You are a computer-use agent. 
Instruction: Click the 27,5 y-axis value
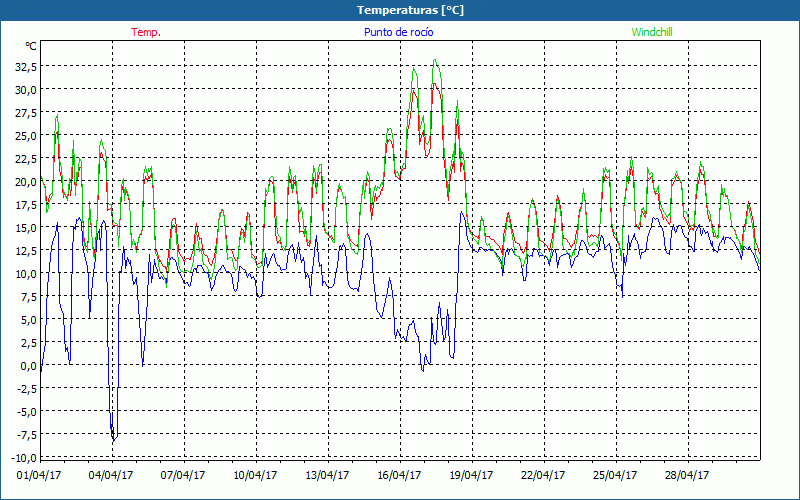pyautogui.click(x=24, y=112)
